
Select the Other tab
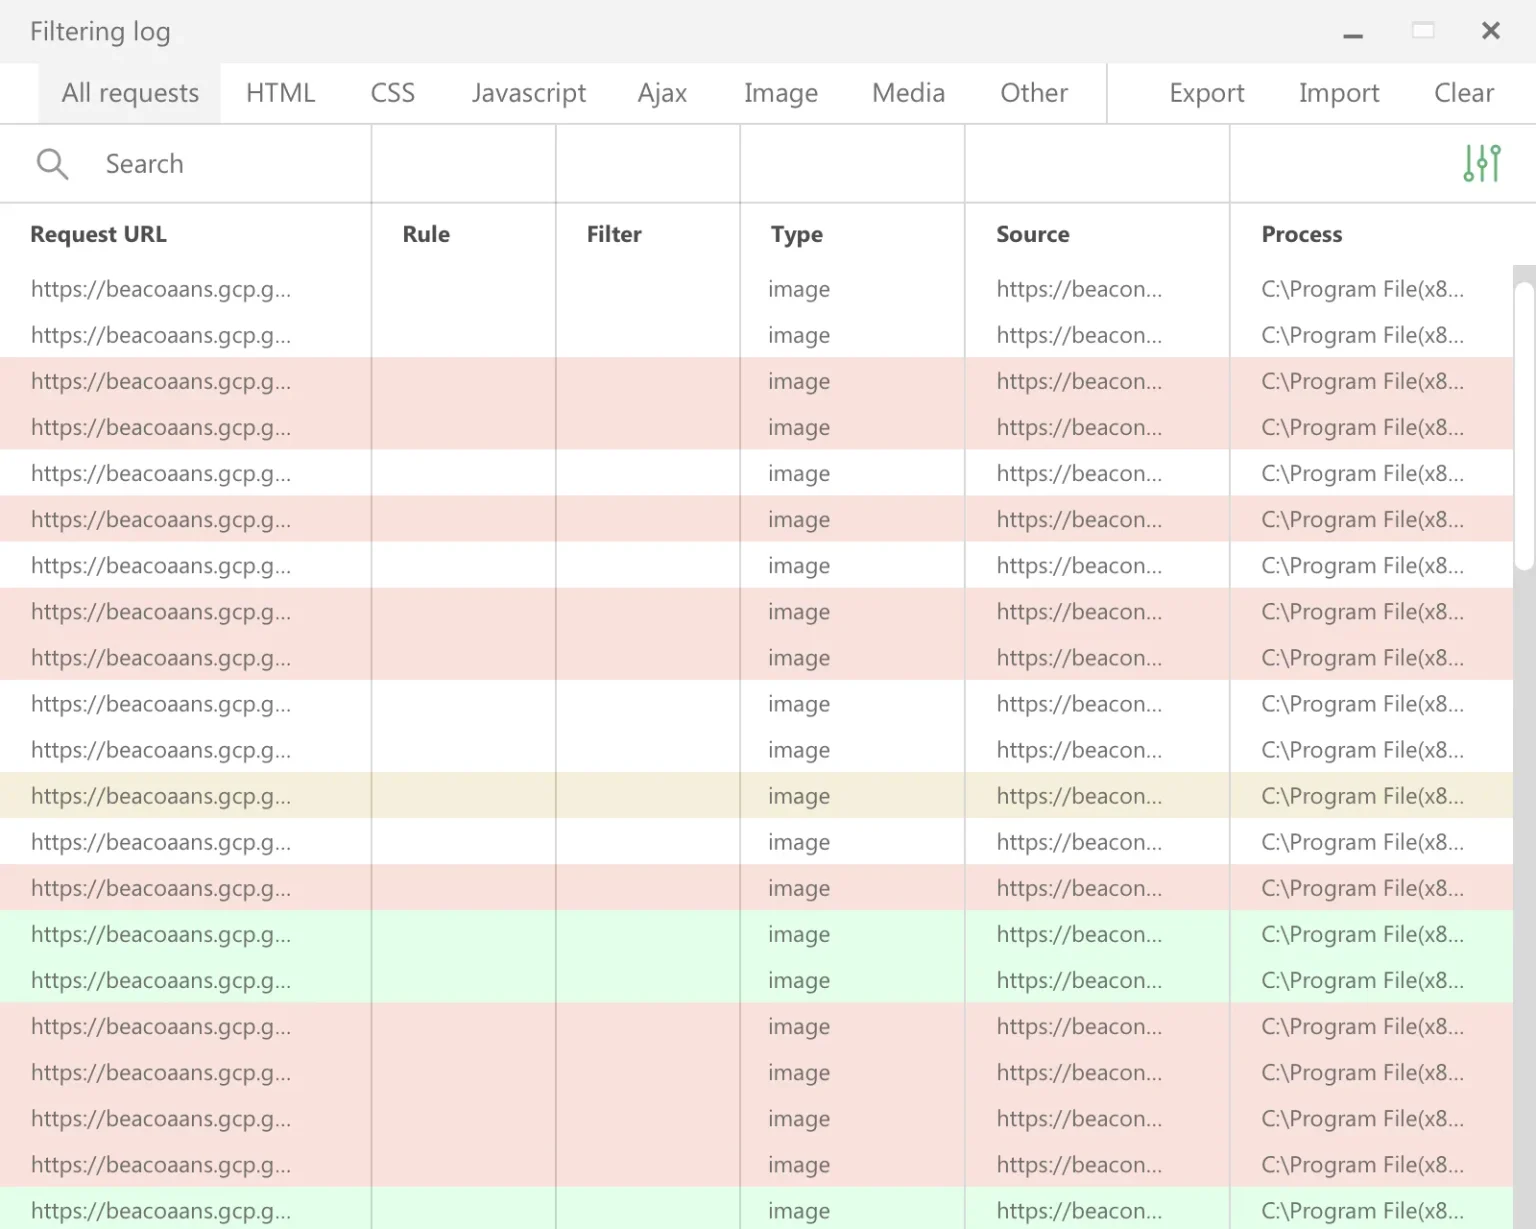1034,93
